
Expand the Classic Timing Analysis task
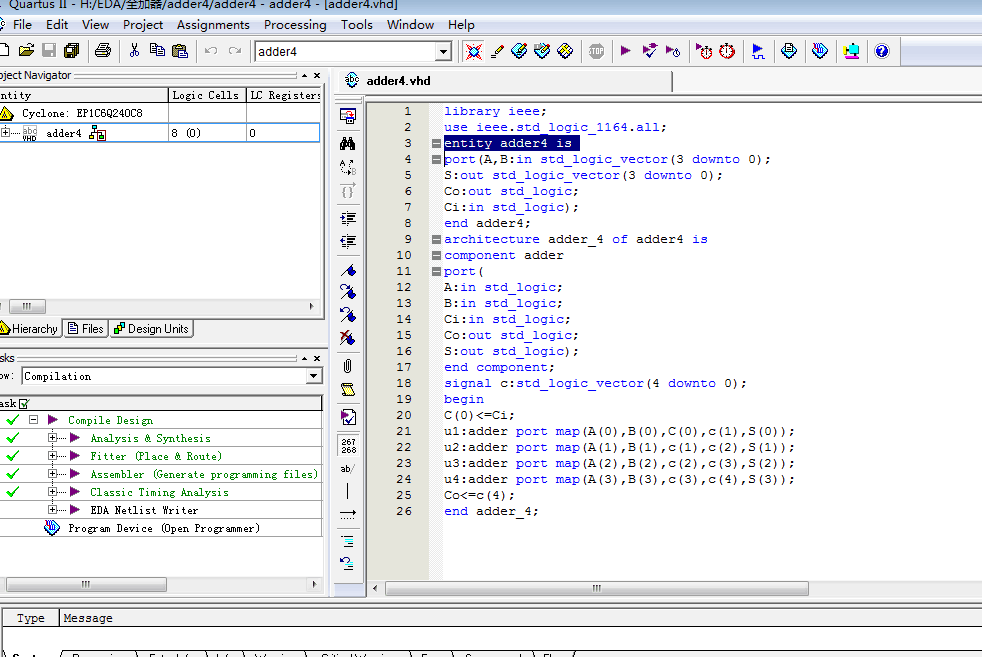click(53, 492)
